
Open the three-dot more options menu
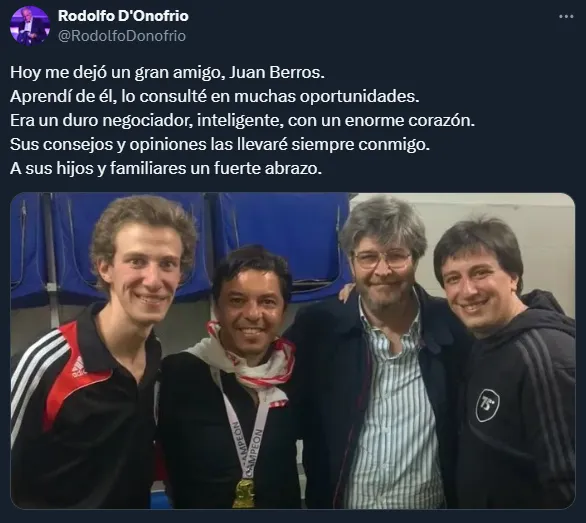566,16
